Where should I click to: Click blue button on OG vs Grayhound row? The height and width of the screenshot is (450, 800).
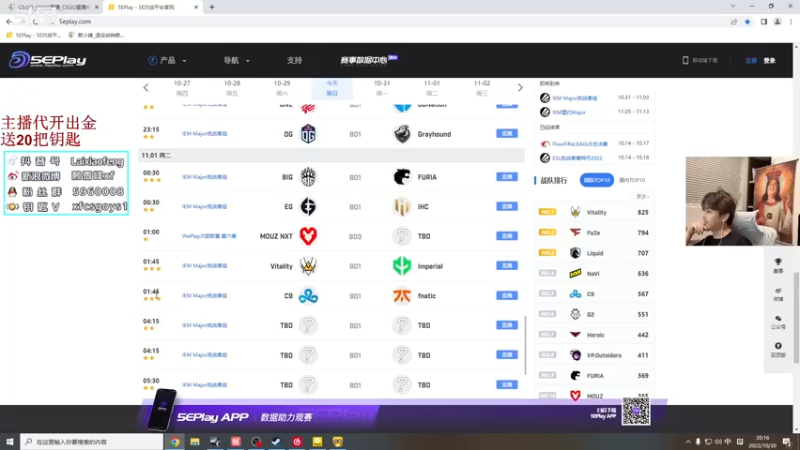coord(507,134)
